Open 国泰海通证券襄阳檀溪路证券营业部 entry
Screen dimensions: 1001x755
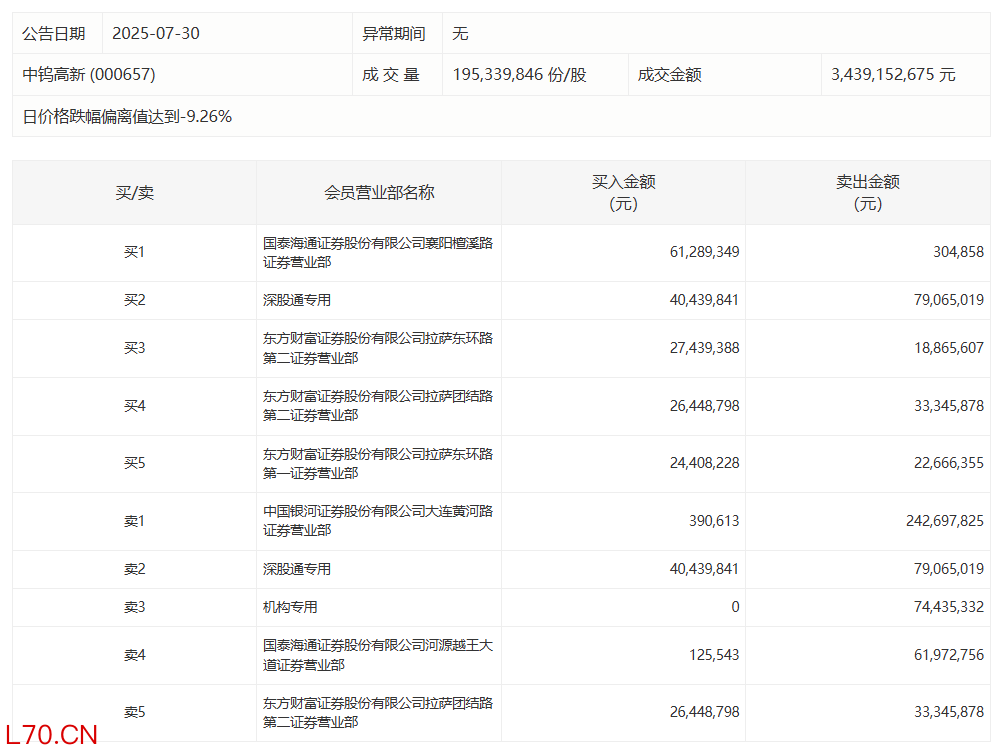pyautogui.click(x=377, y=252)
